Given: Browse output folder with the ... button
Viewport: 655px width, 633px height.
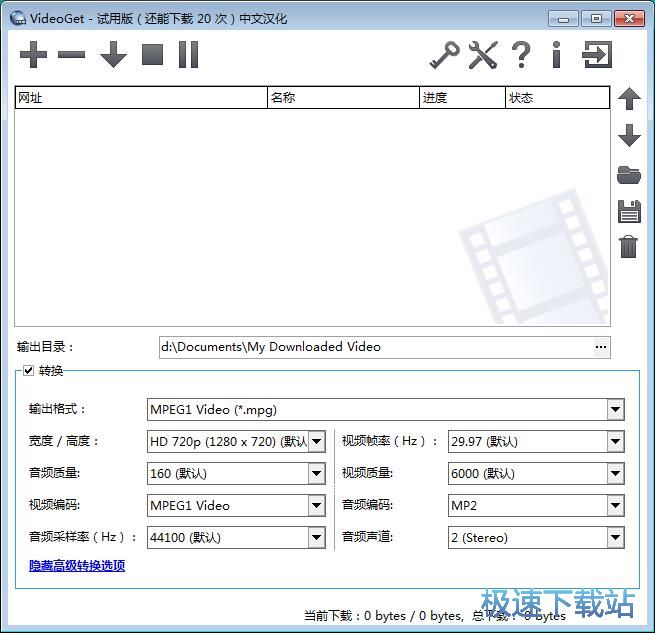Looking at the screenshot, I should 601,347.
